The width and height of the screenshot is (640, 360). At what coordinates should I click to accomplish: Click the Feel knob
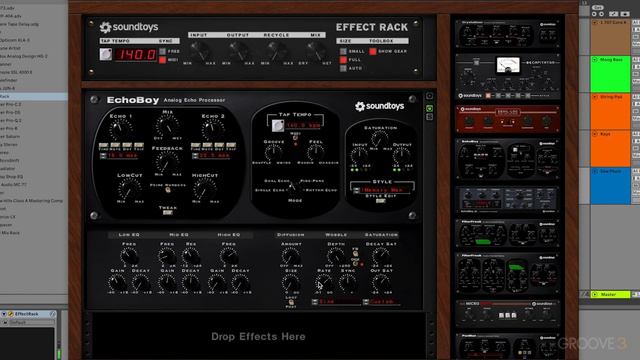[x=316, y=153]
